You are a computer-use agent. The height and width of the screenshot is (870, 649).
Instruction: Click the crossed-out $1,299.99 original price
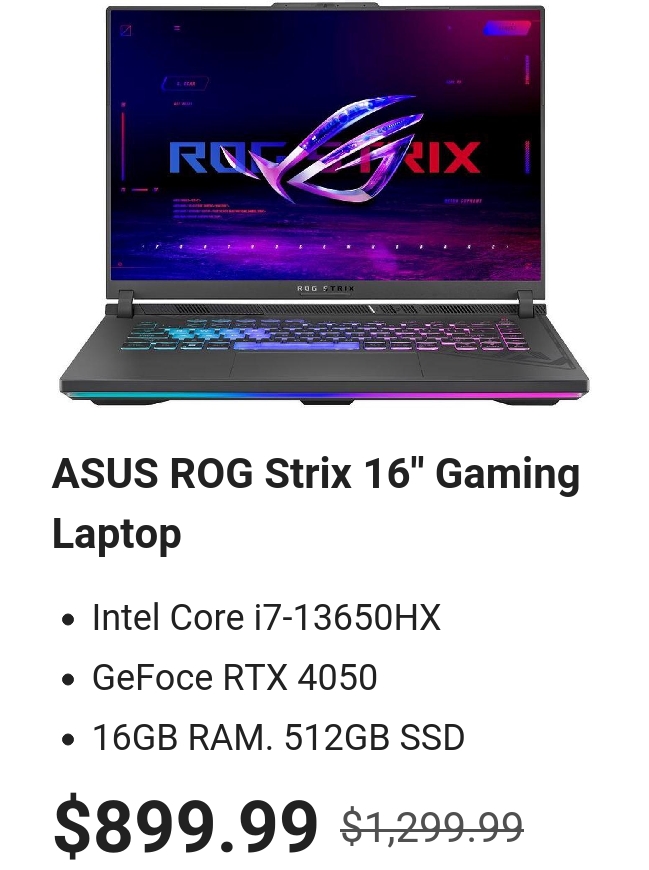point(433,828)
